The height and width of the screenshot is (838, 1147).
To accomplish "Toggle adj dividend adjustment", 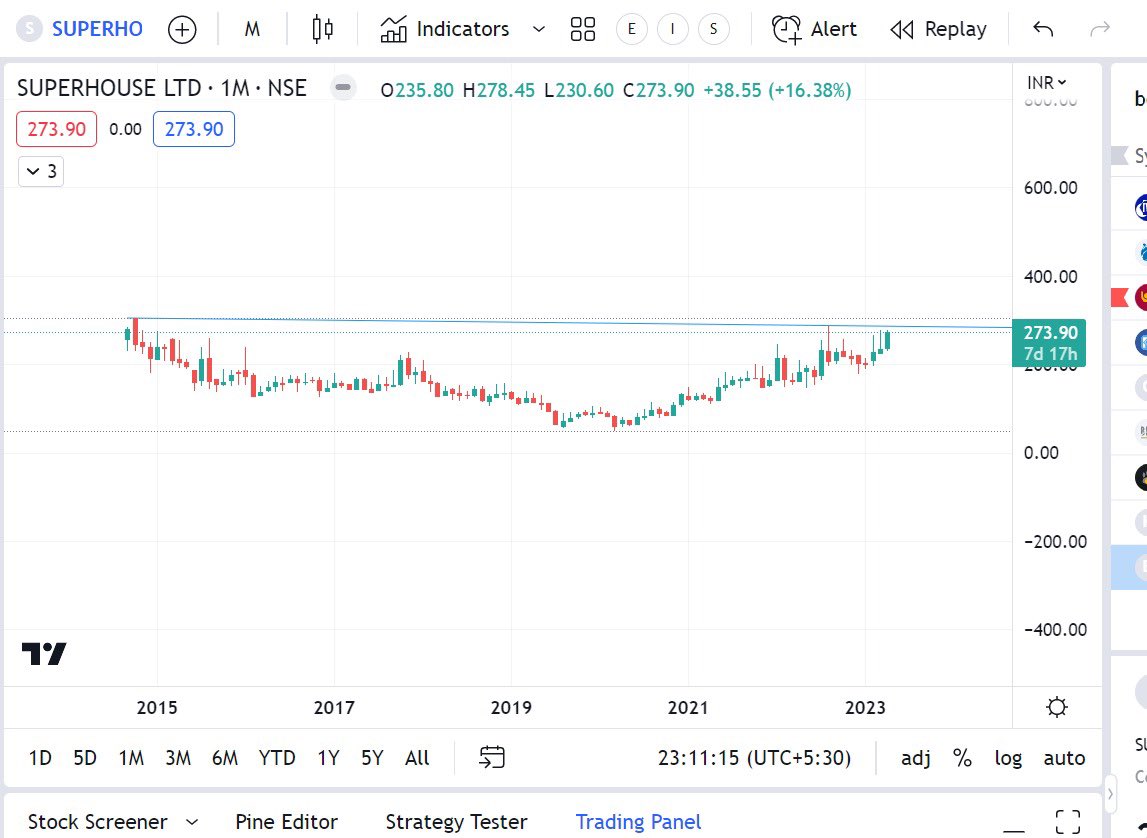I will (916, 758).
